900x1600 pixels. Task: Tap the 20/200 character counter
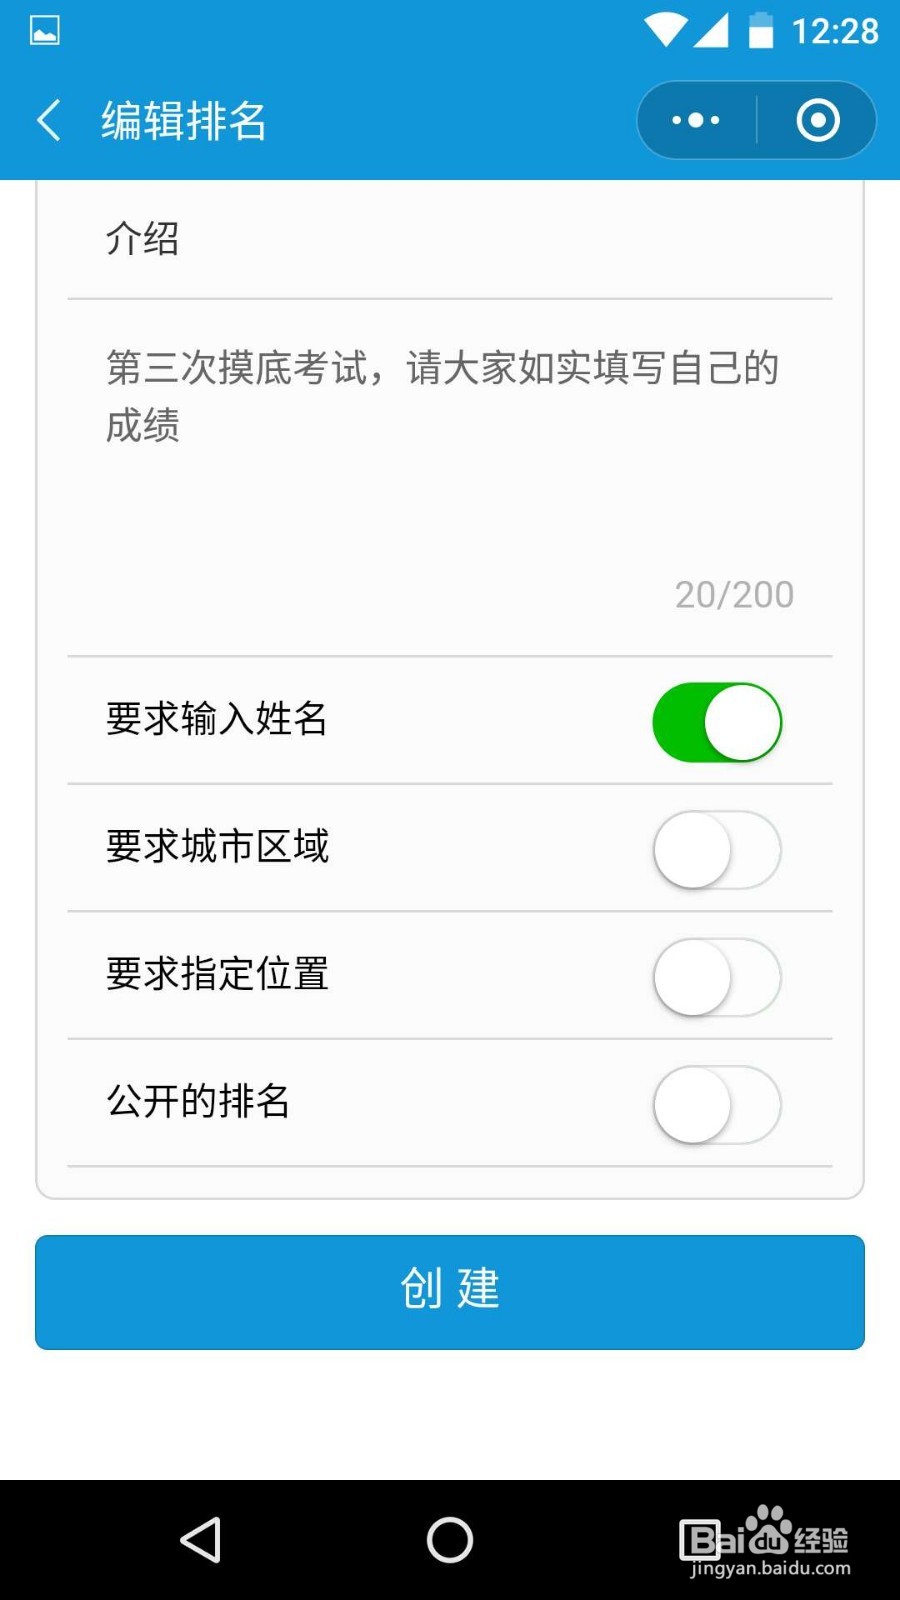[x=734, y=595]
